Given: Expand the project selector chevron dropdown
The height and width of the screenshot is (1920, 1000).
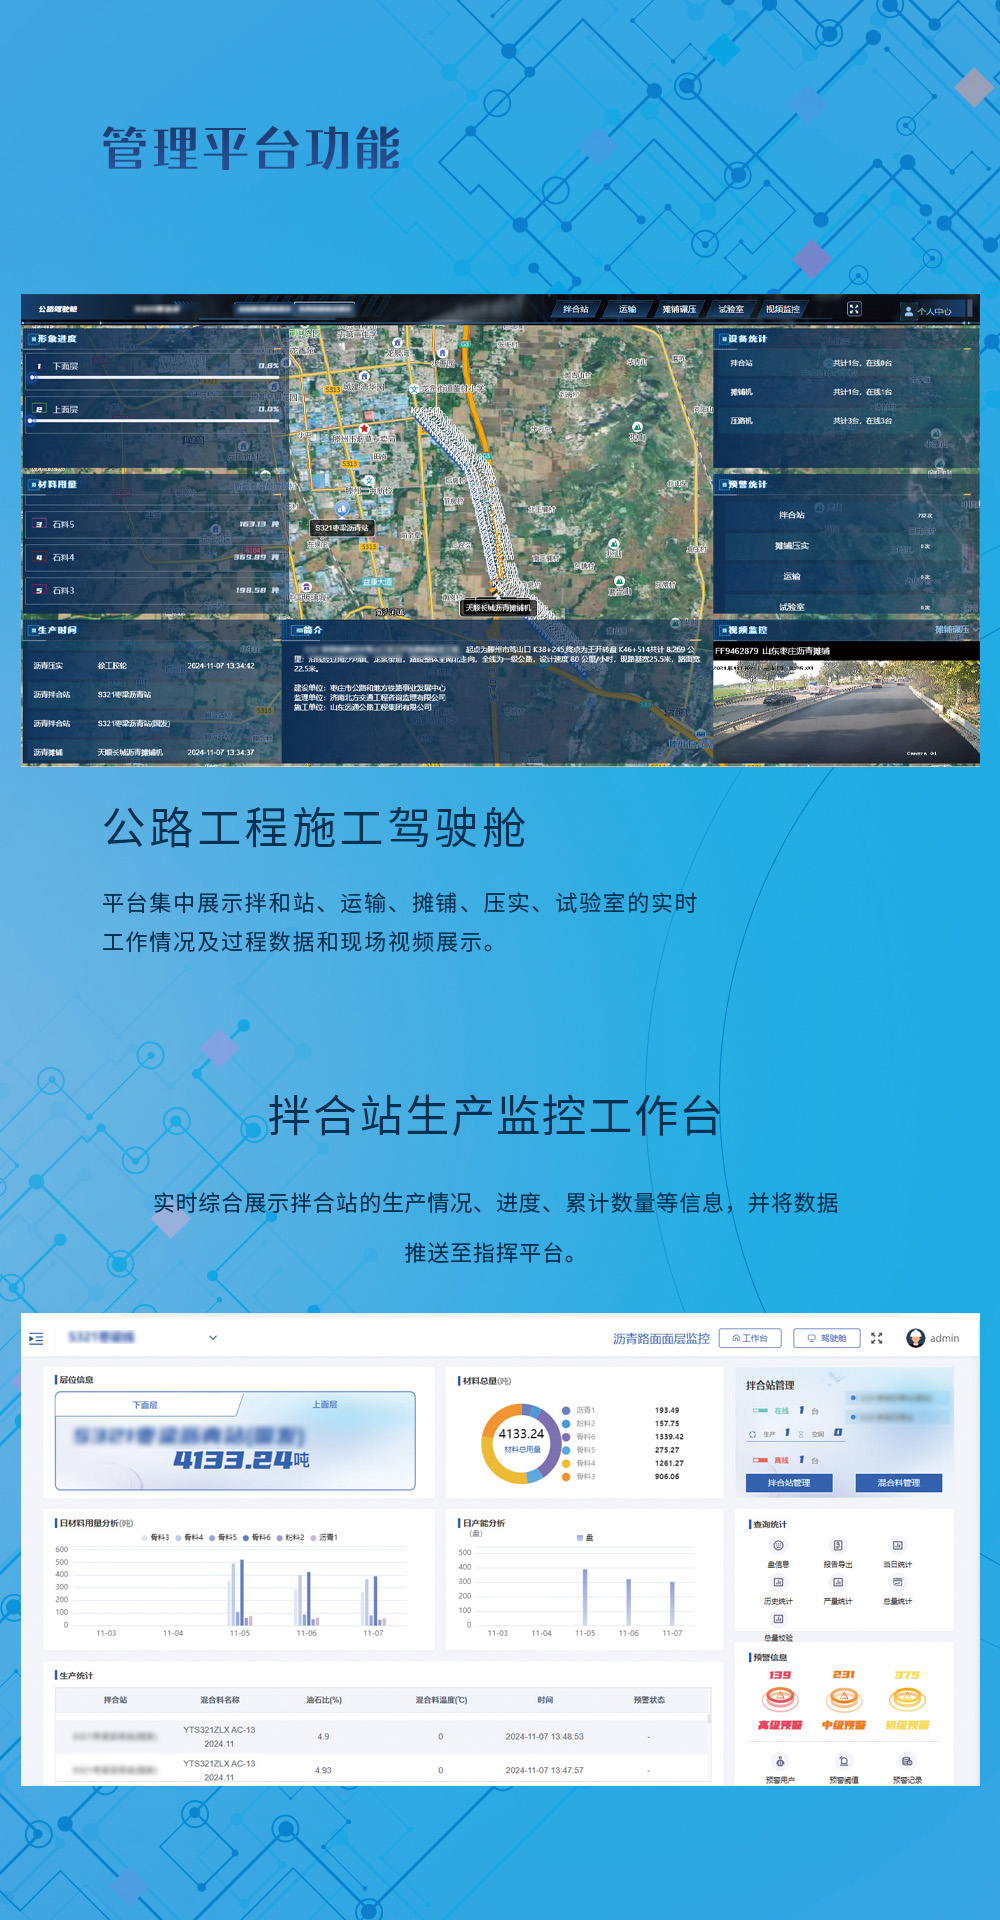Looking at the screenshot, I should [213, 1338].
